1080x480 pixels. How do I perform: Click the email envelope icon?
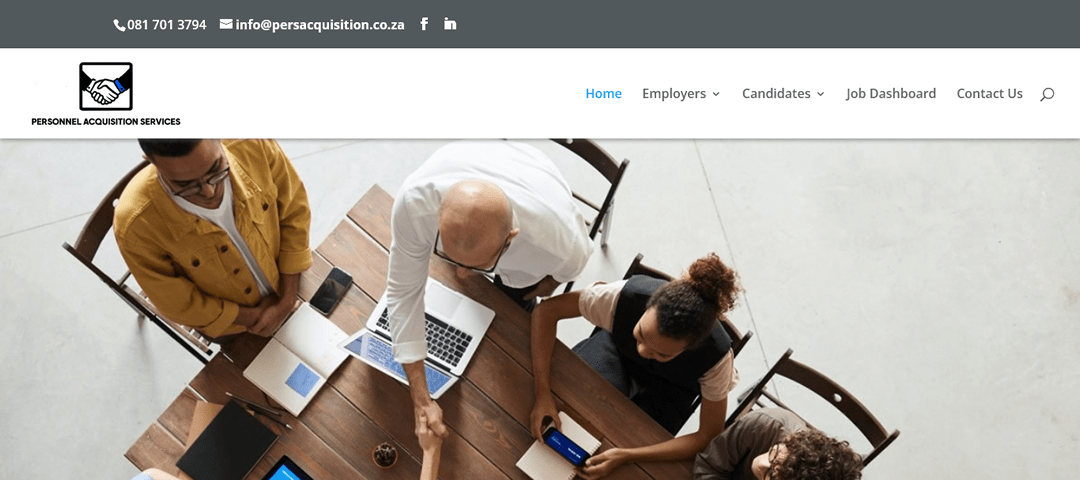(226, 24)
